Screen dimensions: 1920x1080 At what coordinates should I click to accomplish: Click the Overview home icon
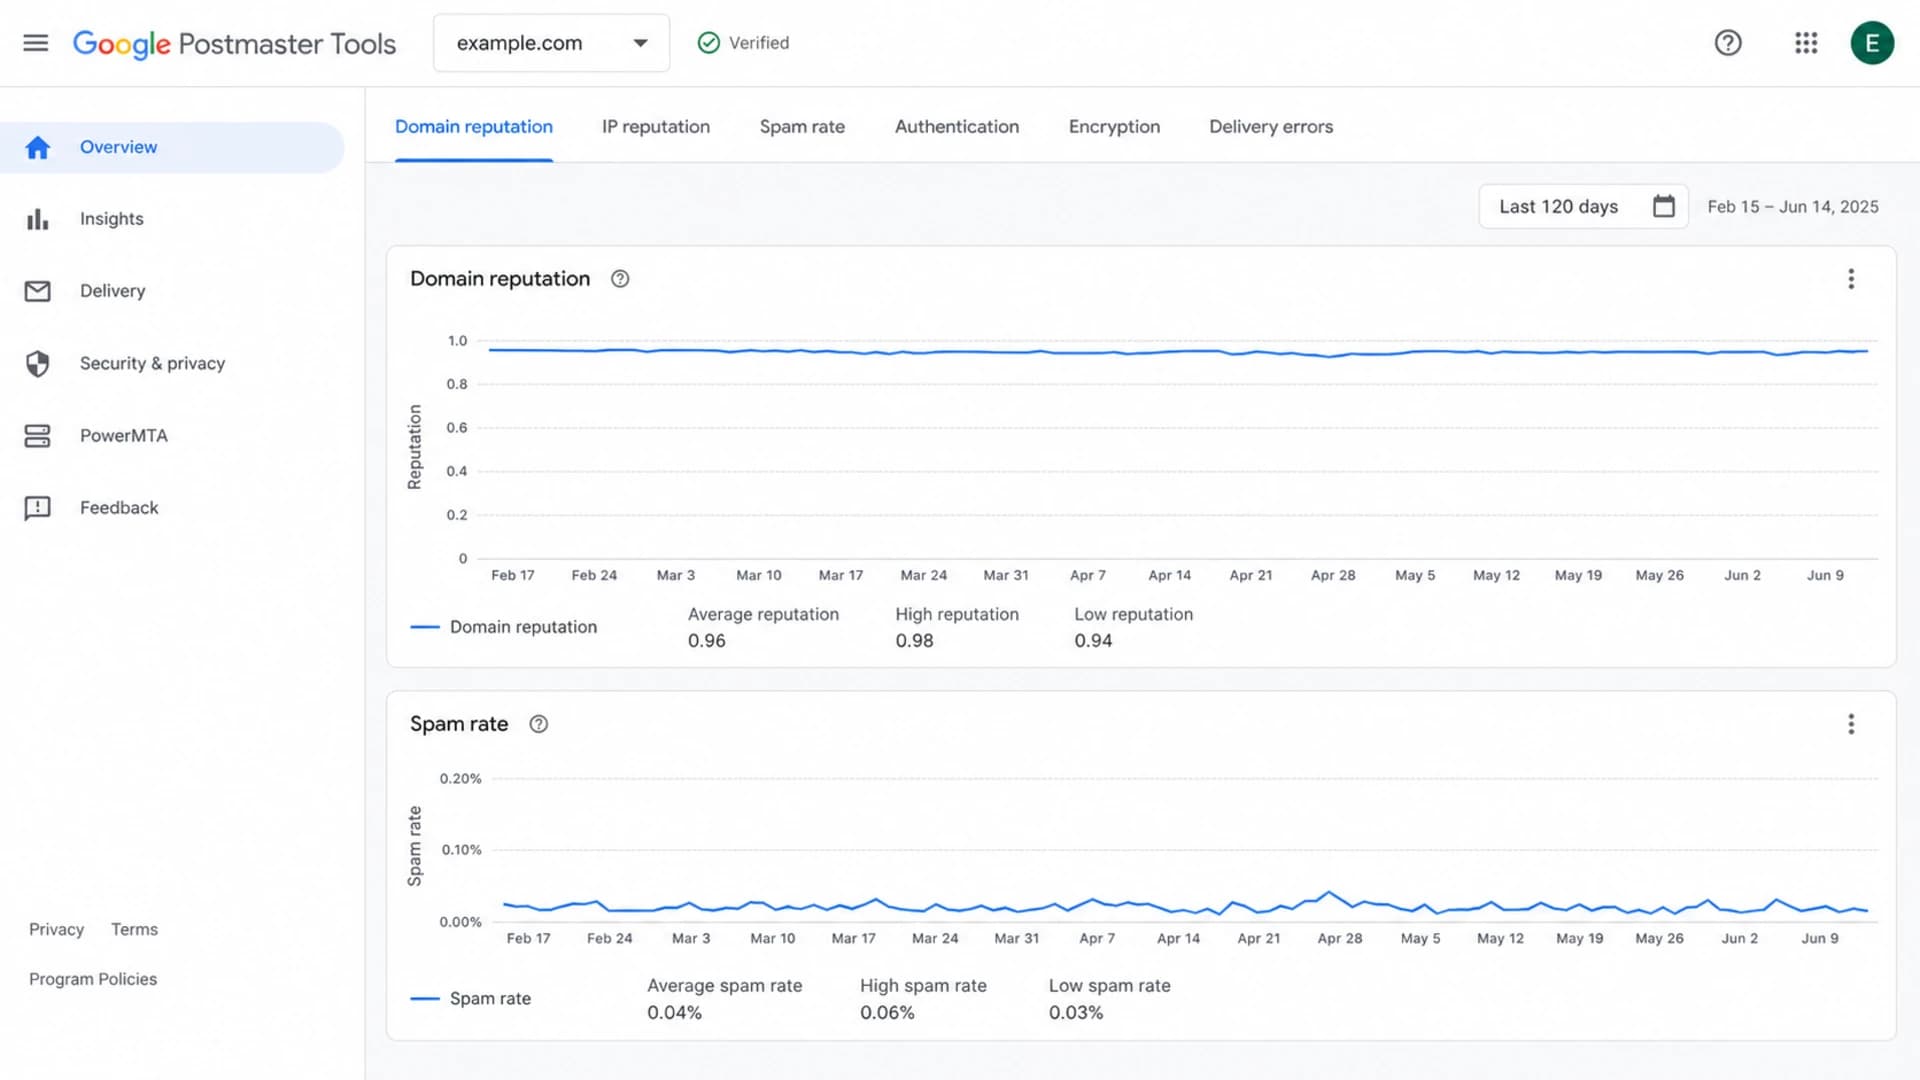coord(38,148)
